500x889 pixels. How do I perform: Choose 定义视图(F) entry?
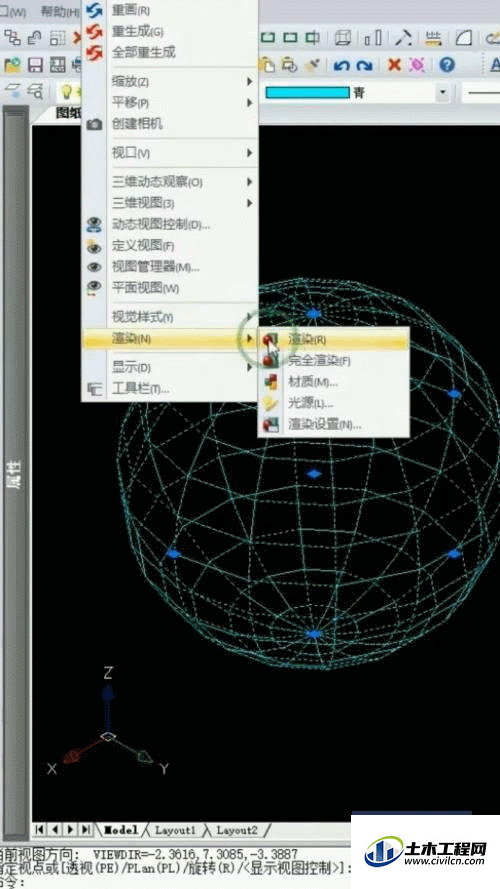[x=170, y=246]
